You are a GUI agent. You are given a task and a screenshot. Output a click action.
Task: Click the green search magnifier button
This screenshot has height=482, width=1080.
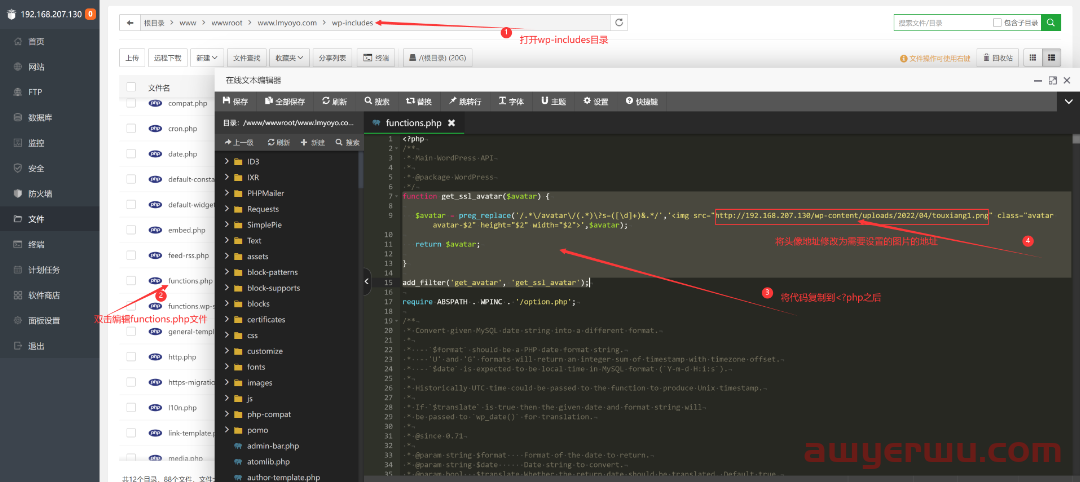1050,23
